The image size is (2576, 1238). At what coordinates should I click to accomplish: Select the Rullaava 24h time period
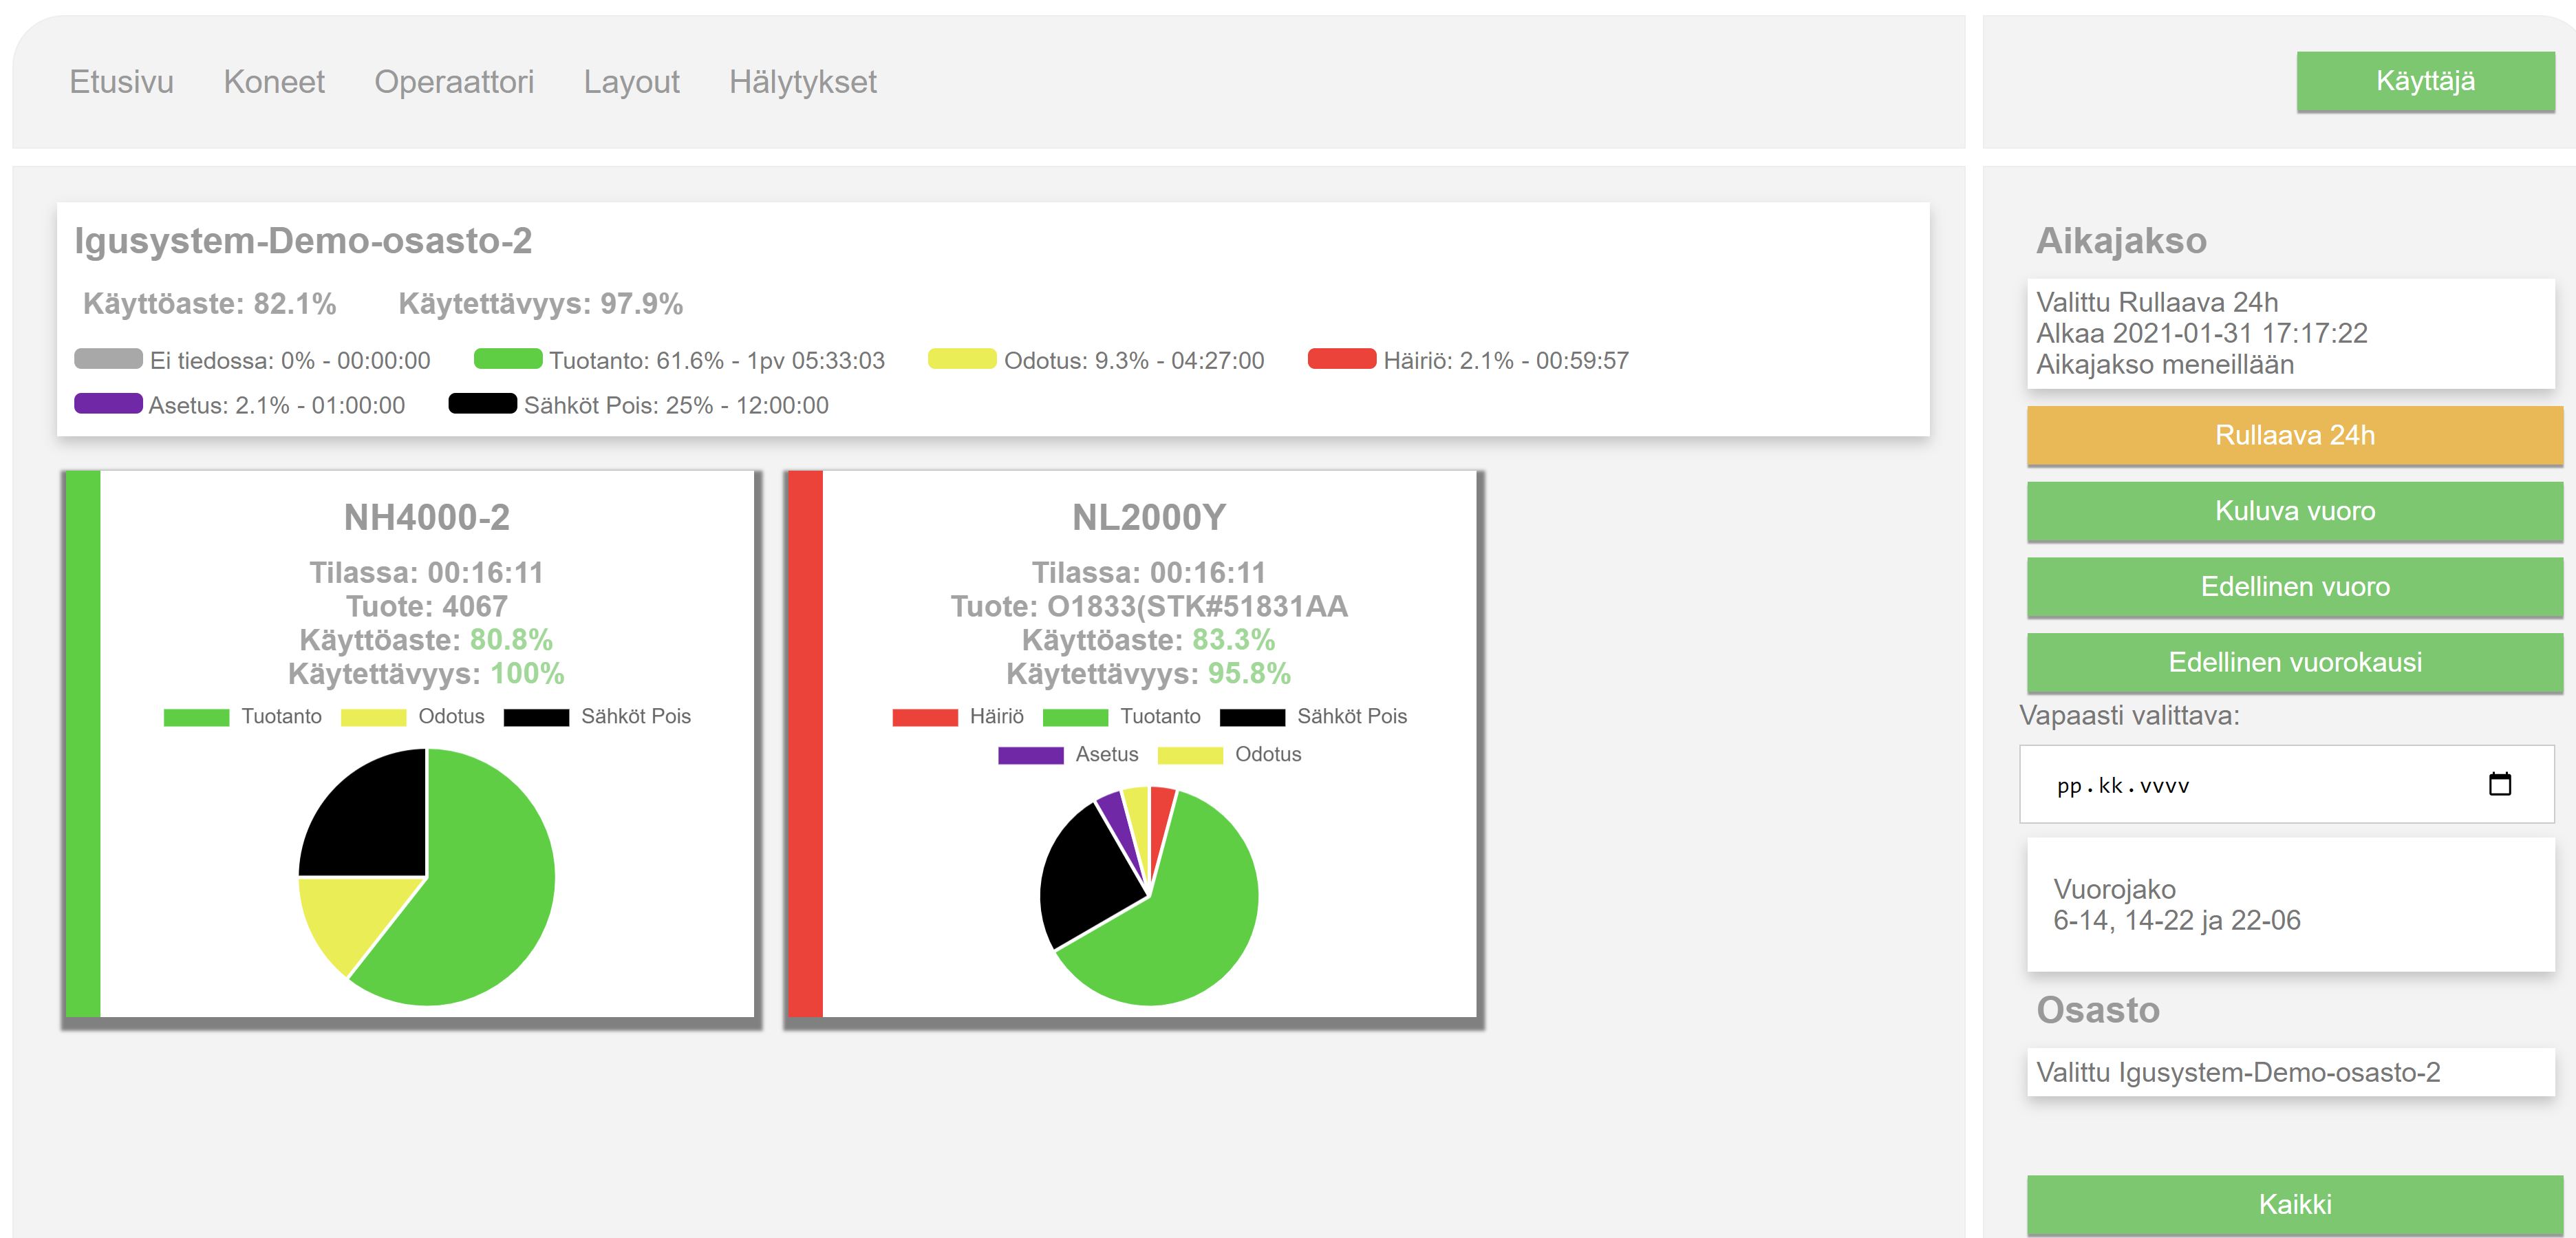click(x=2294, y=435)
